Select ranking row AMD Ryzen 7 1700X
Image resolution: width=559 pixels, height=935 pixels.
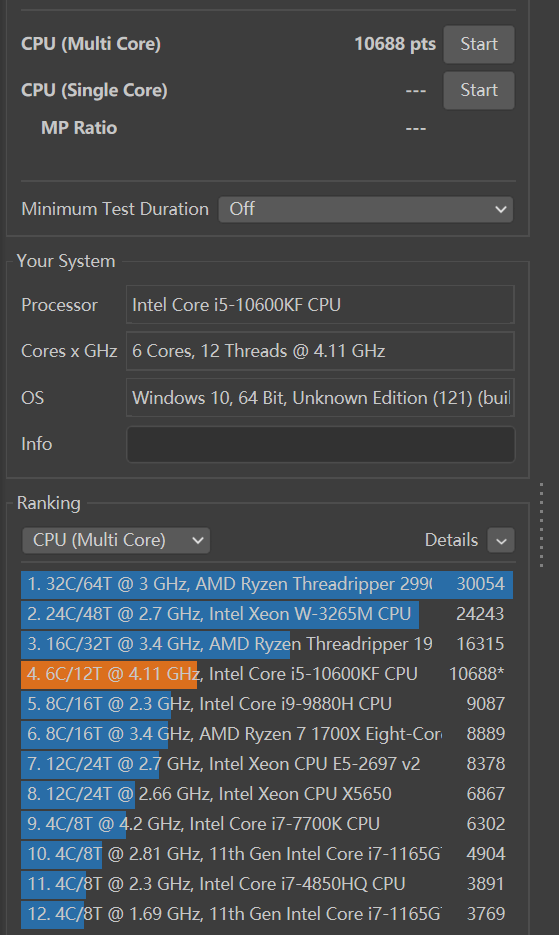[x=267, y=734]
